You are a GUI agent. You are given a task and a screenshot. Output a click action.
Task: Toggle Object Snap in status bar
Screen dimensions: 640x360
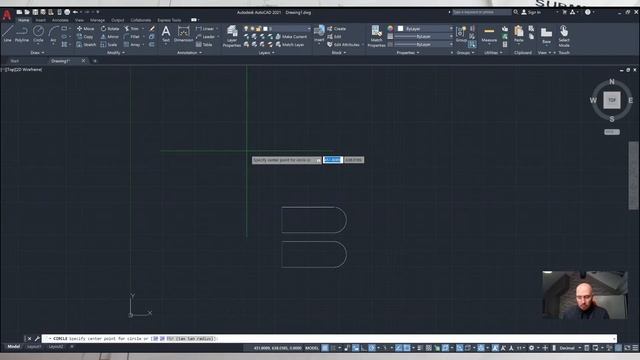pos(407,348)
